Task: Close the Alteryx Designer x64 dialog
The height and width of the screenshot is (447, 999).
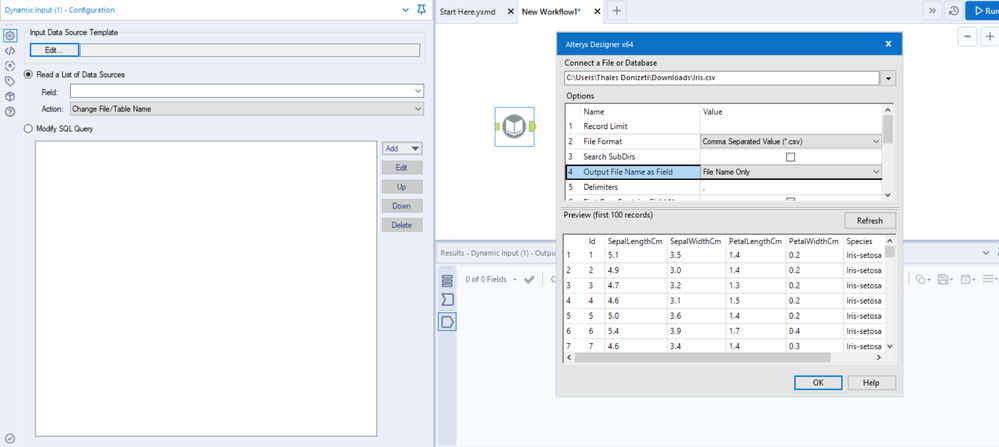Action: tap(888, 45)
